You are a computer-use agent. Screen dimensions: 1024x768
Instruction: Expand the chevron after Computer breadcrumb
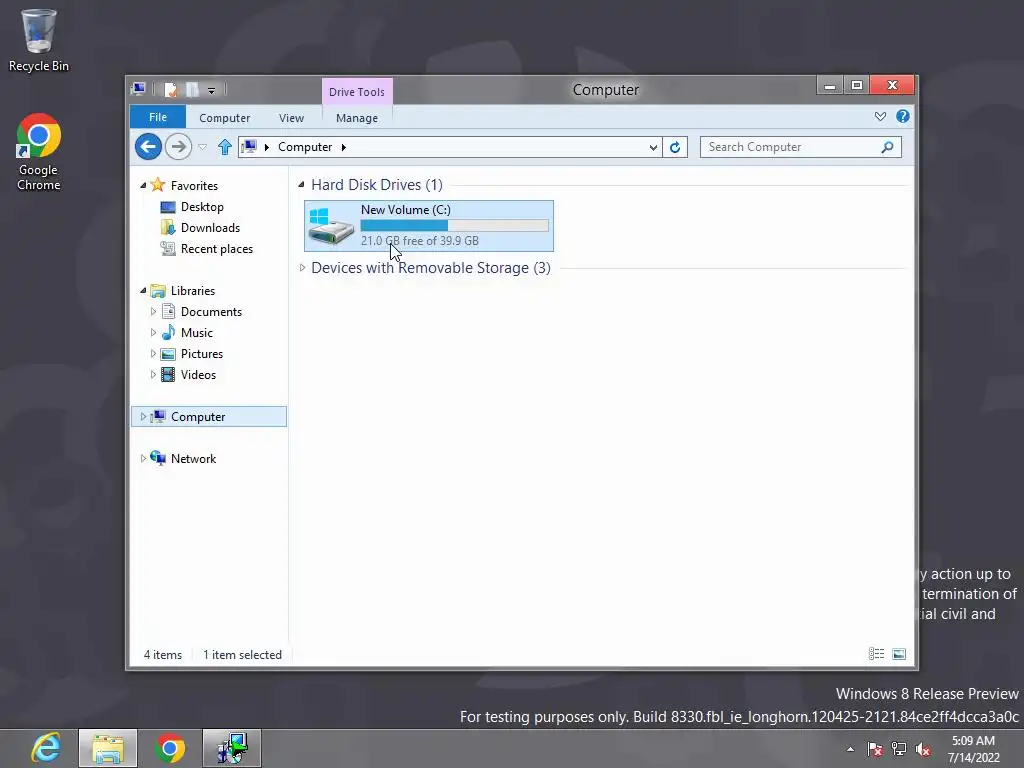pos(344,147)
